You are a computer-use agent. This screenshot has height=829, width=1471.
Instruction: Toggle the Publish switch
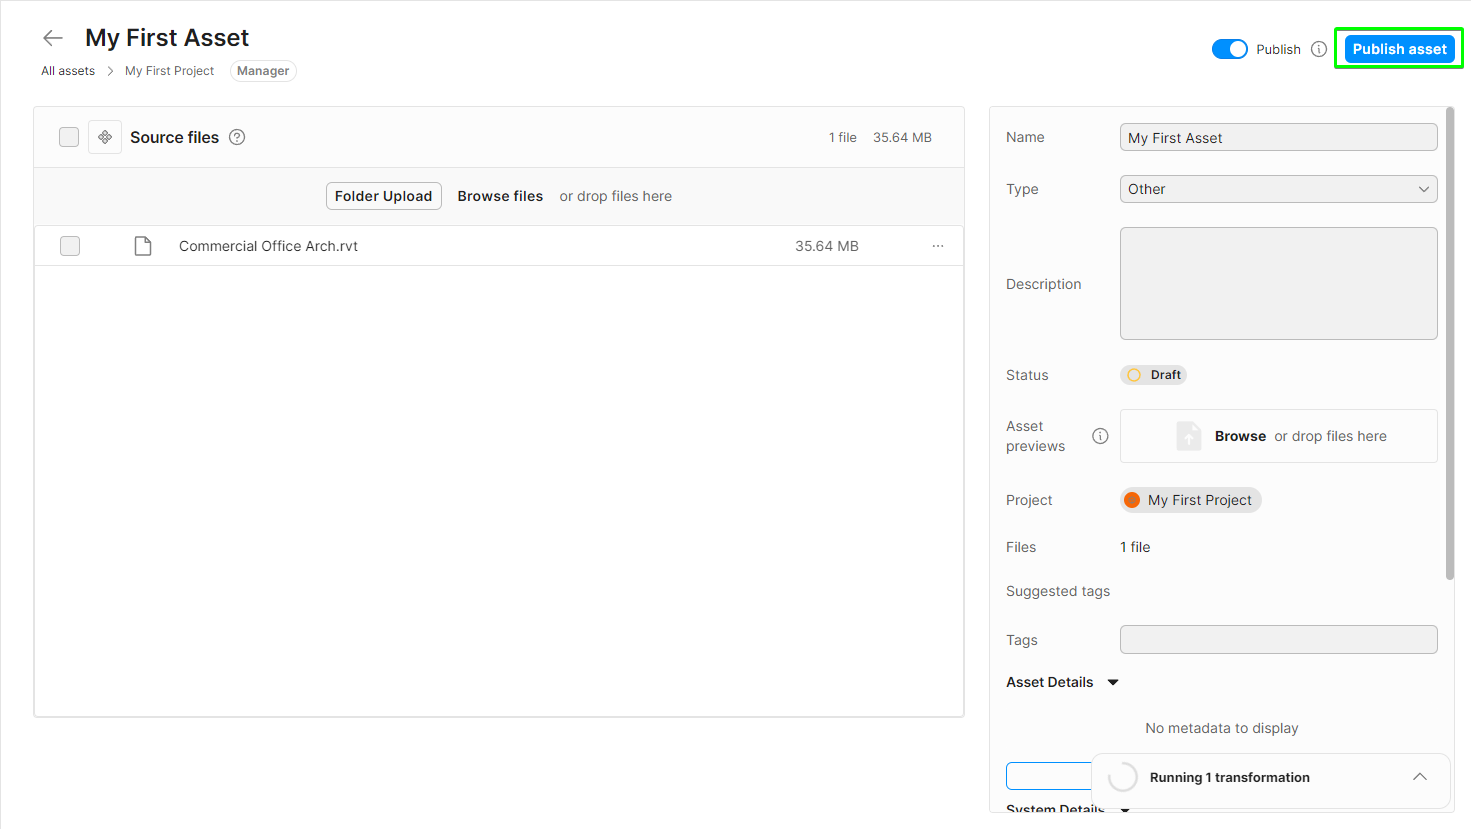[1229, 48]
